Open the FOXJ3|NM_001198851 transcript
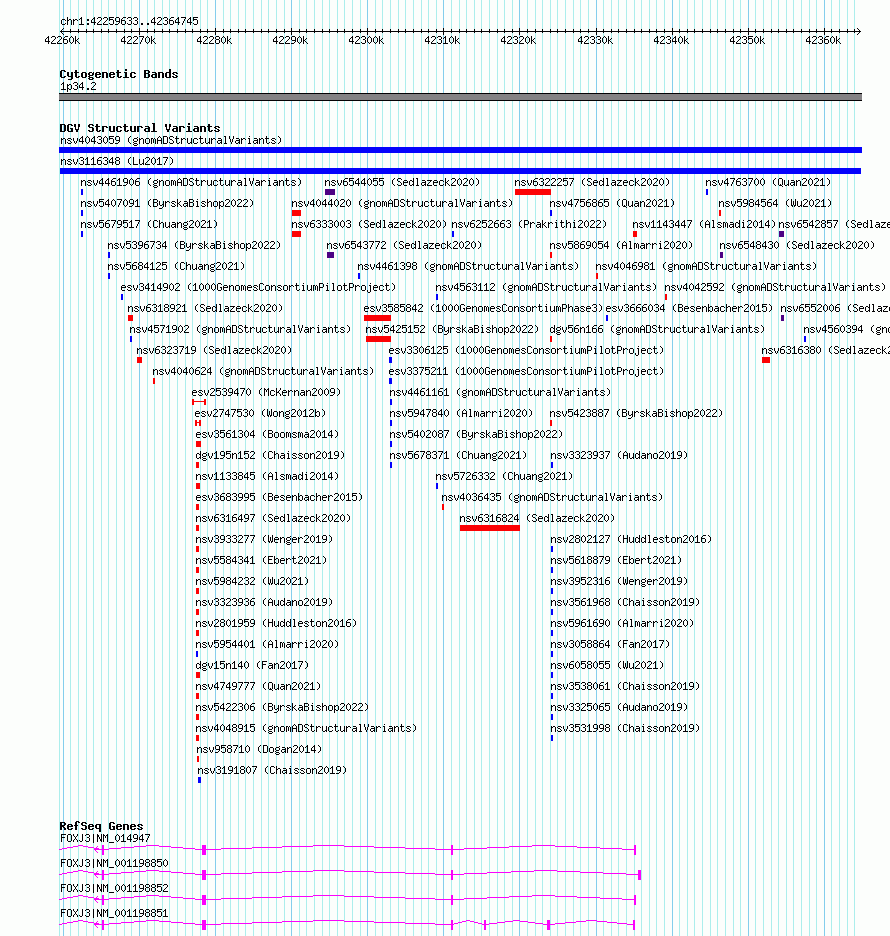The height and width of the screenshot is (936, 890). coord(347,925)
